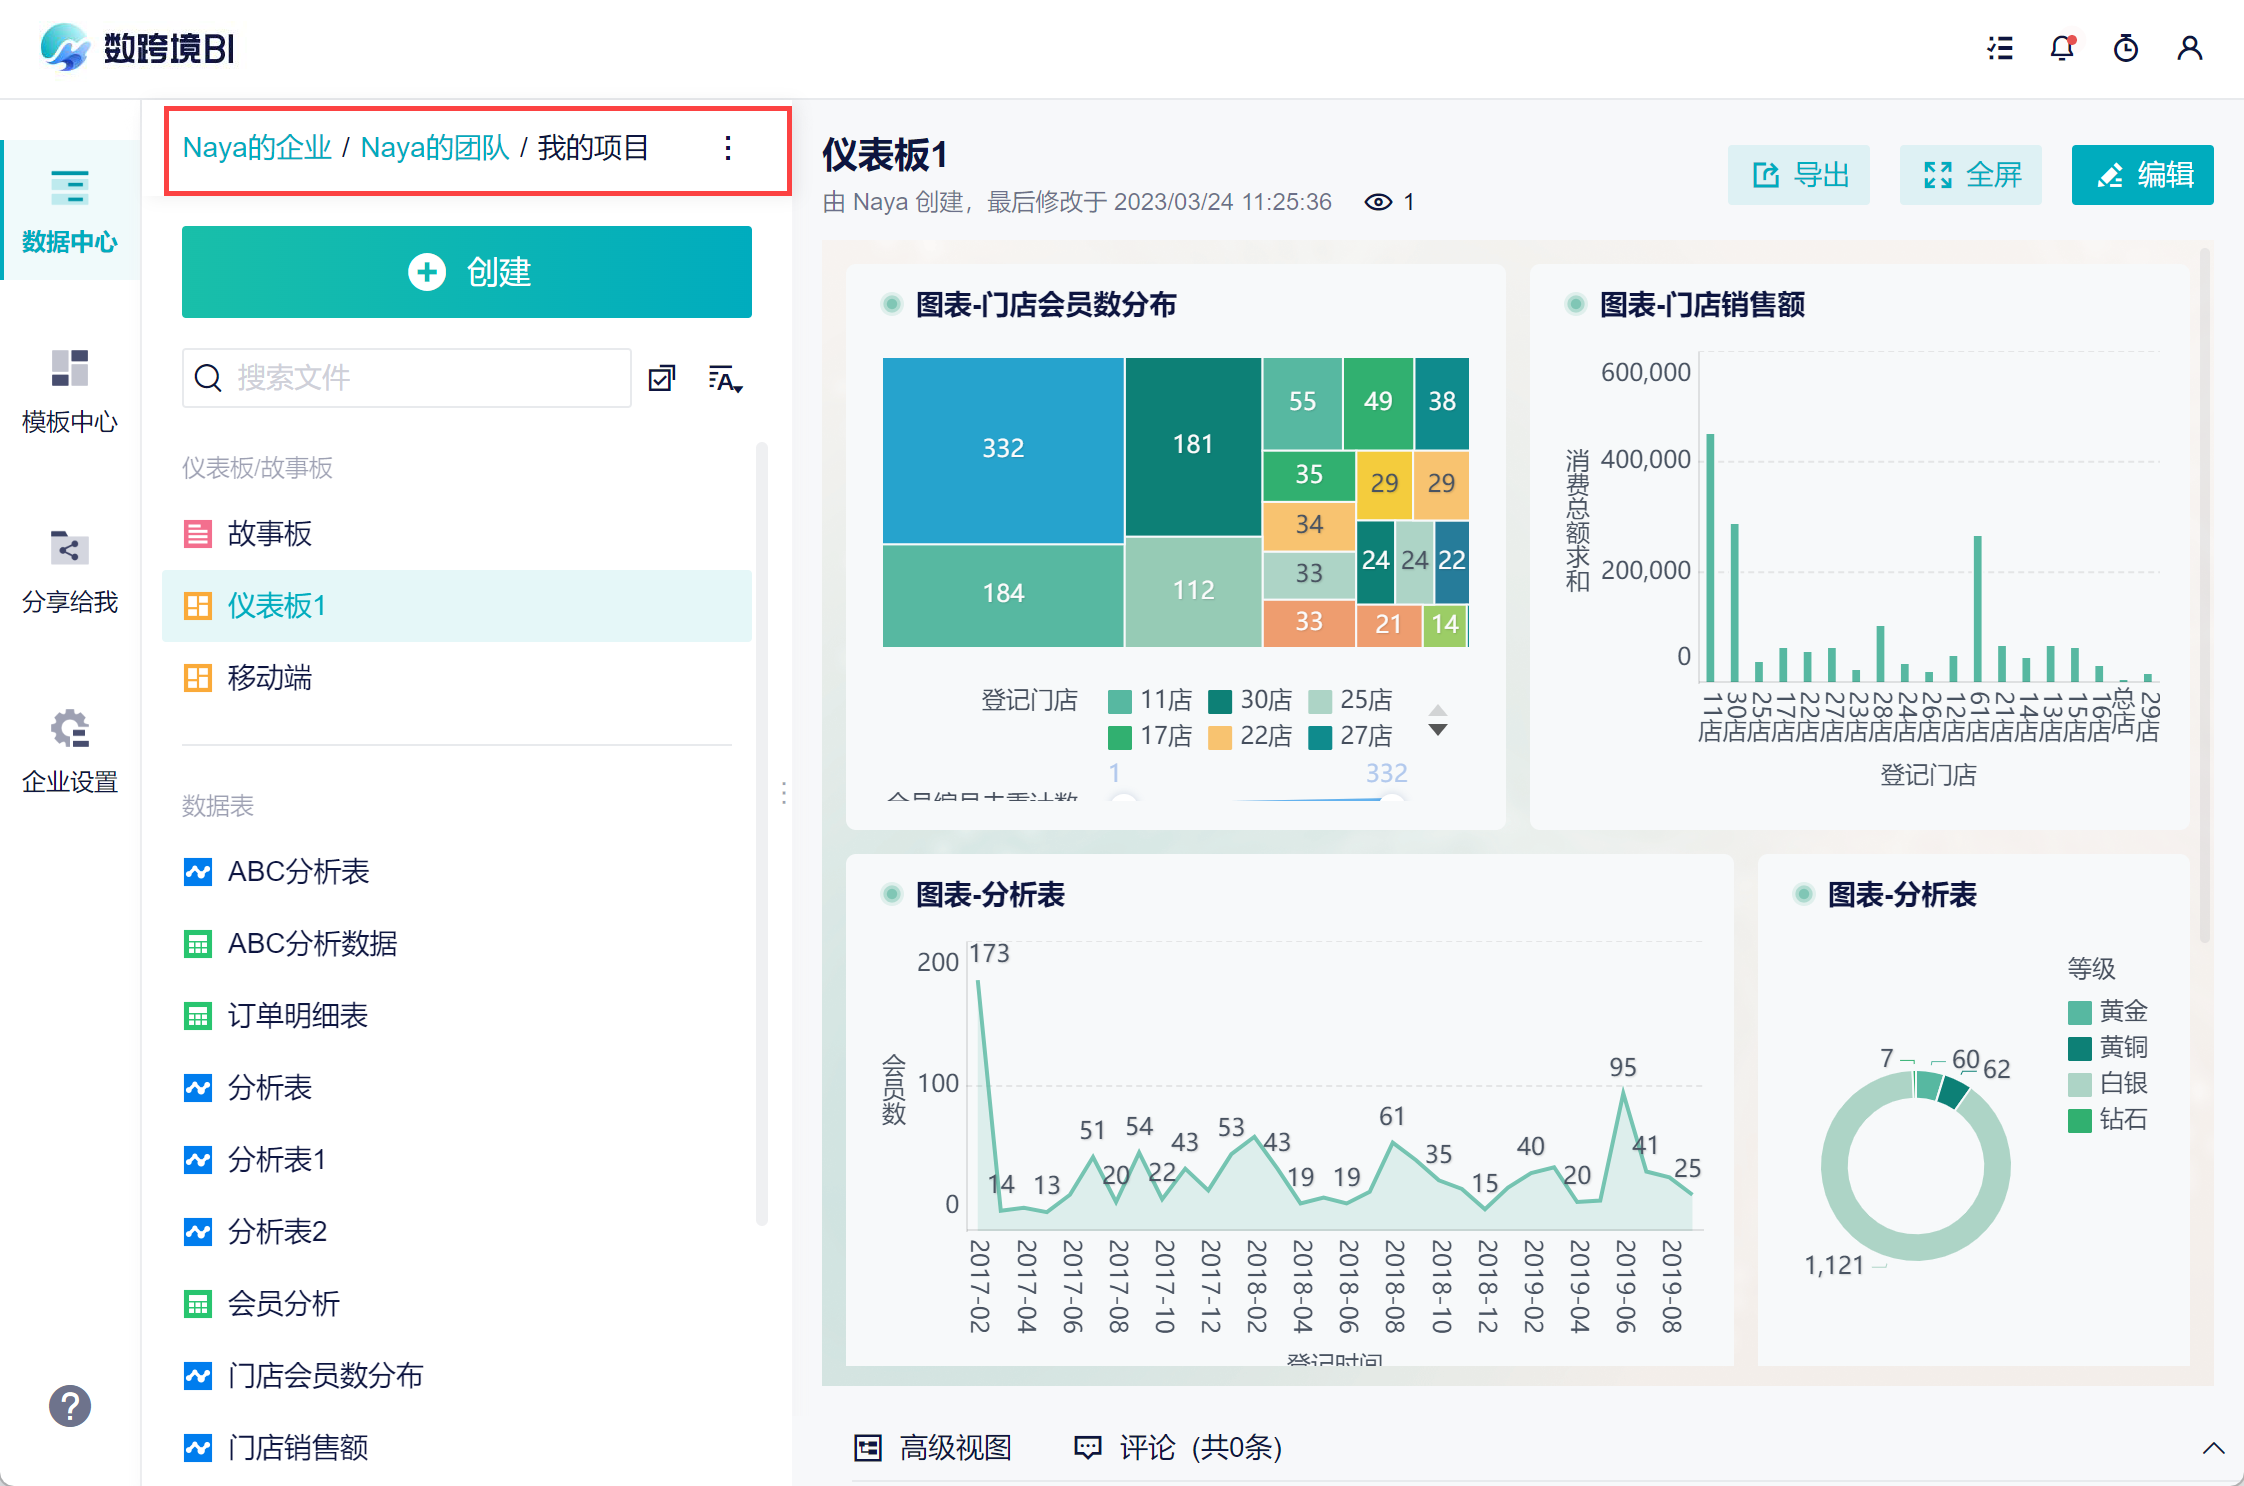Open 分享给我 in sidebar
Viewport: 2244px width, 1486px height.
tap(70, 571)
